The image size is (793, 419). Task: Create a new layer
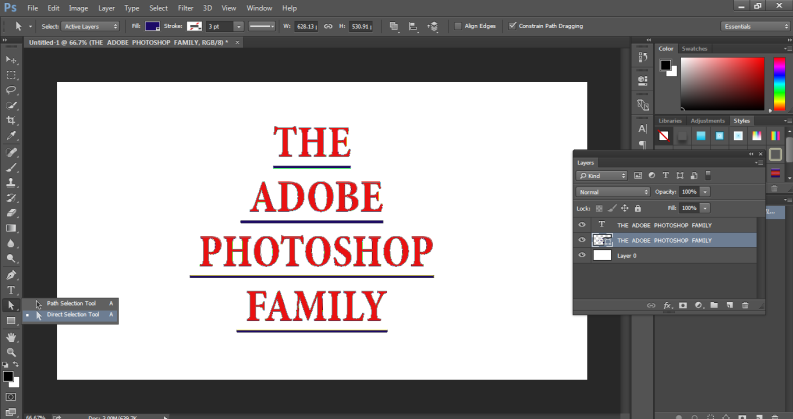point(730,305)
